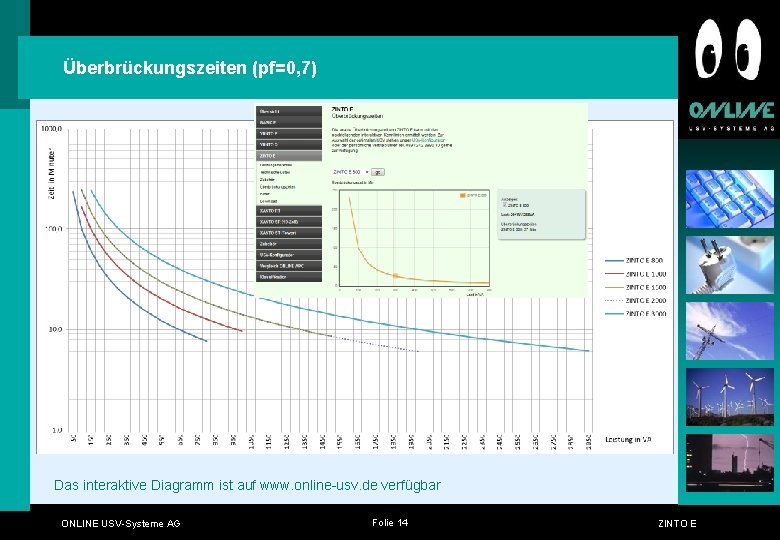Click the Leistung in VA axis label
This screenshot has width=780, height=540.
coord(628,439)
